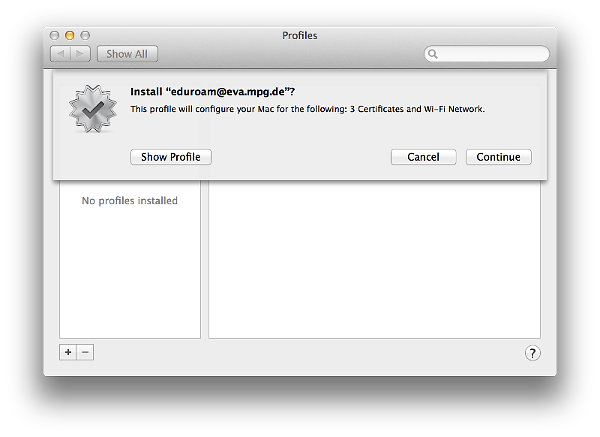Add a profile with the plus button
This screenshot has width=600, height=437.
[68, 352]
